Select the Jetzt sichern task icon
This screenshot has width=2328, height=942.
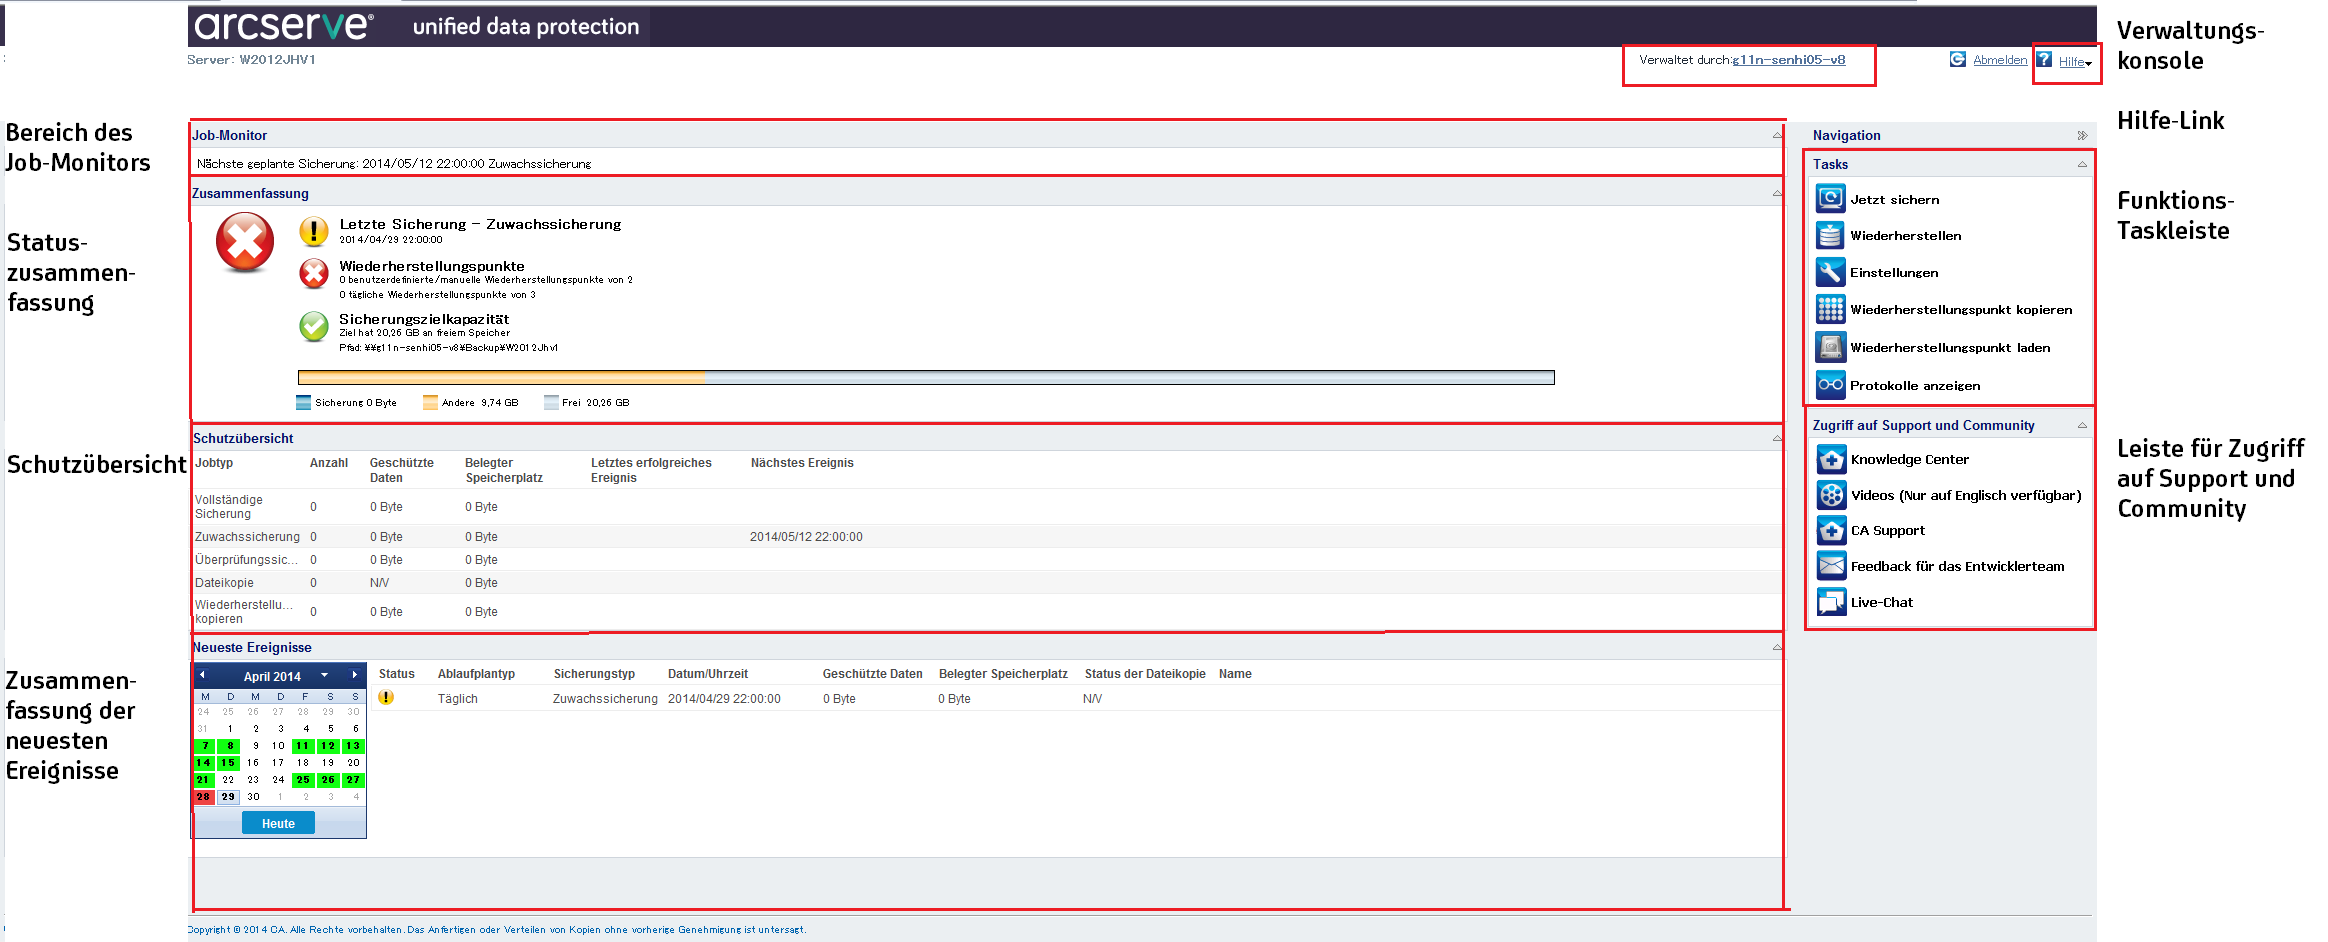click(1830, 199)
